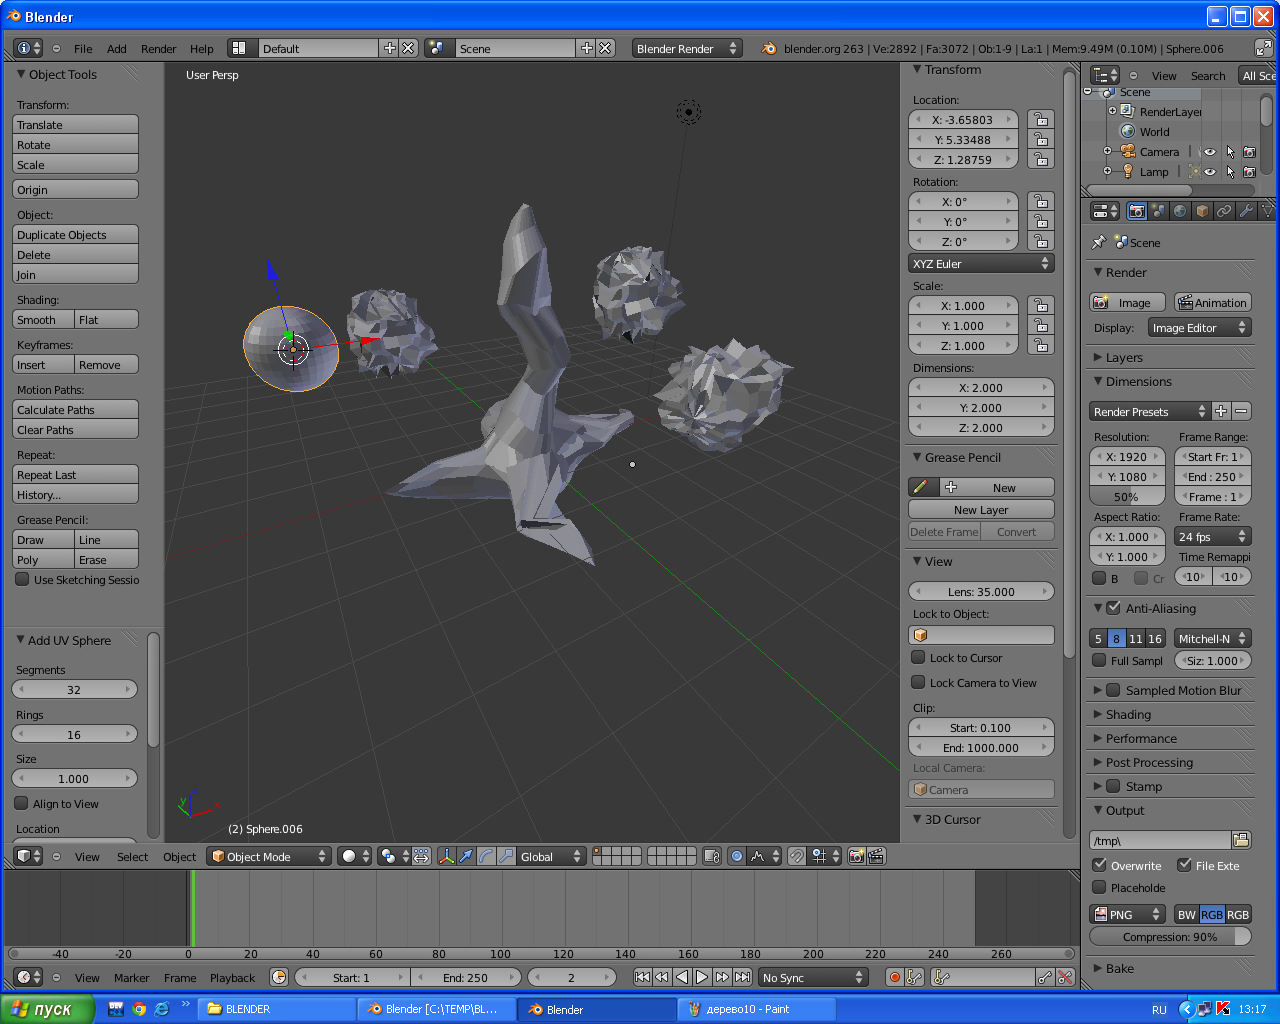Image resolution: width=1280 pixels, height=1024 pixels.
Task: Click the Calculate Paths button
Action: [x=75, y=409]
